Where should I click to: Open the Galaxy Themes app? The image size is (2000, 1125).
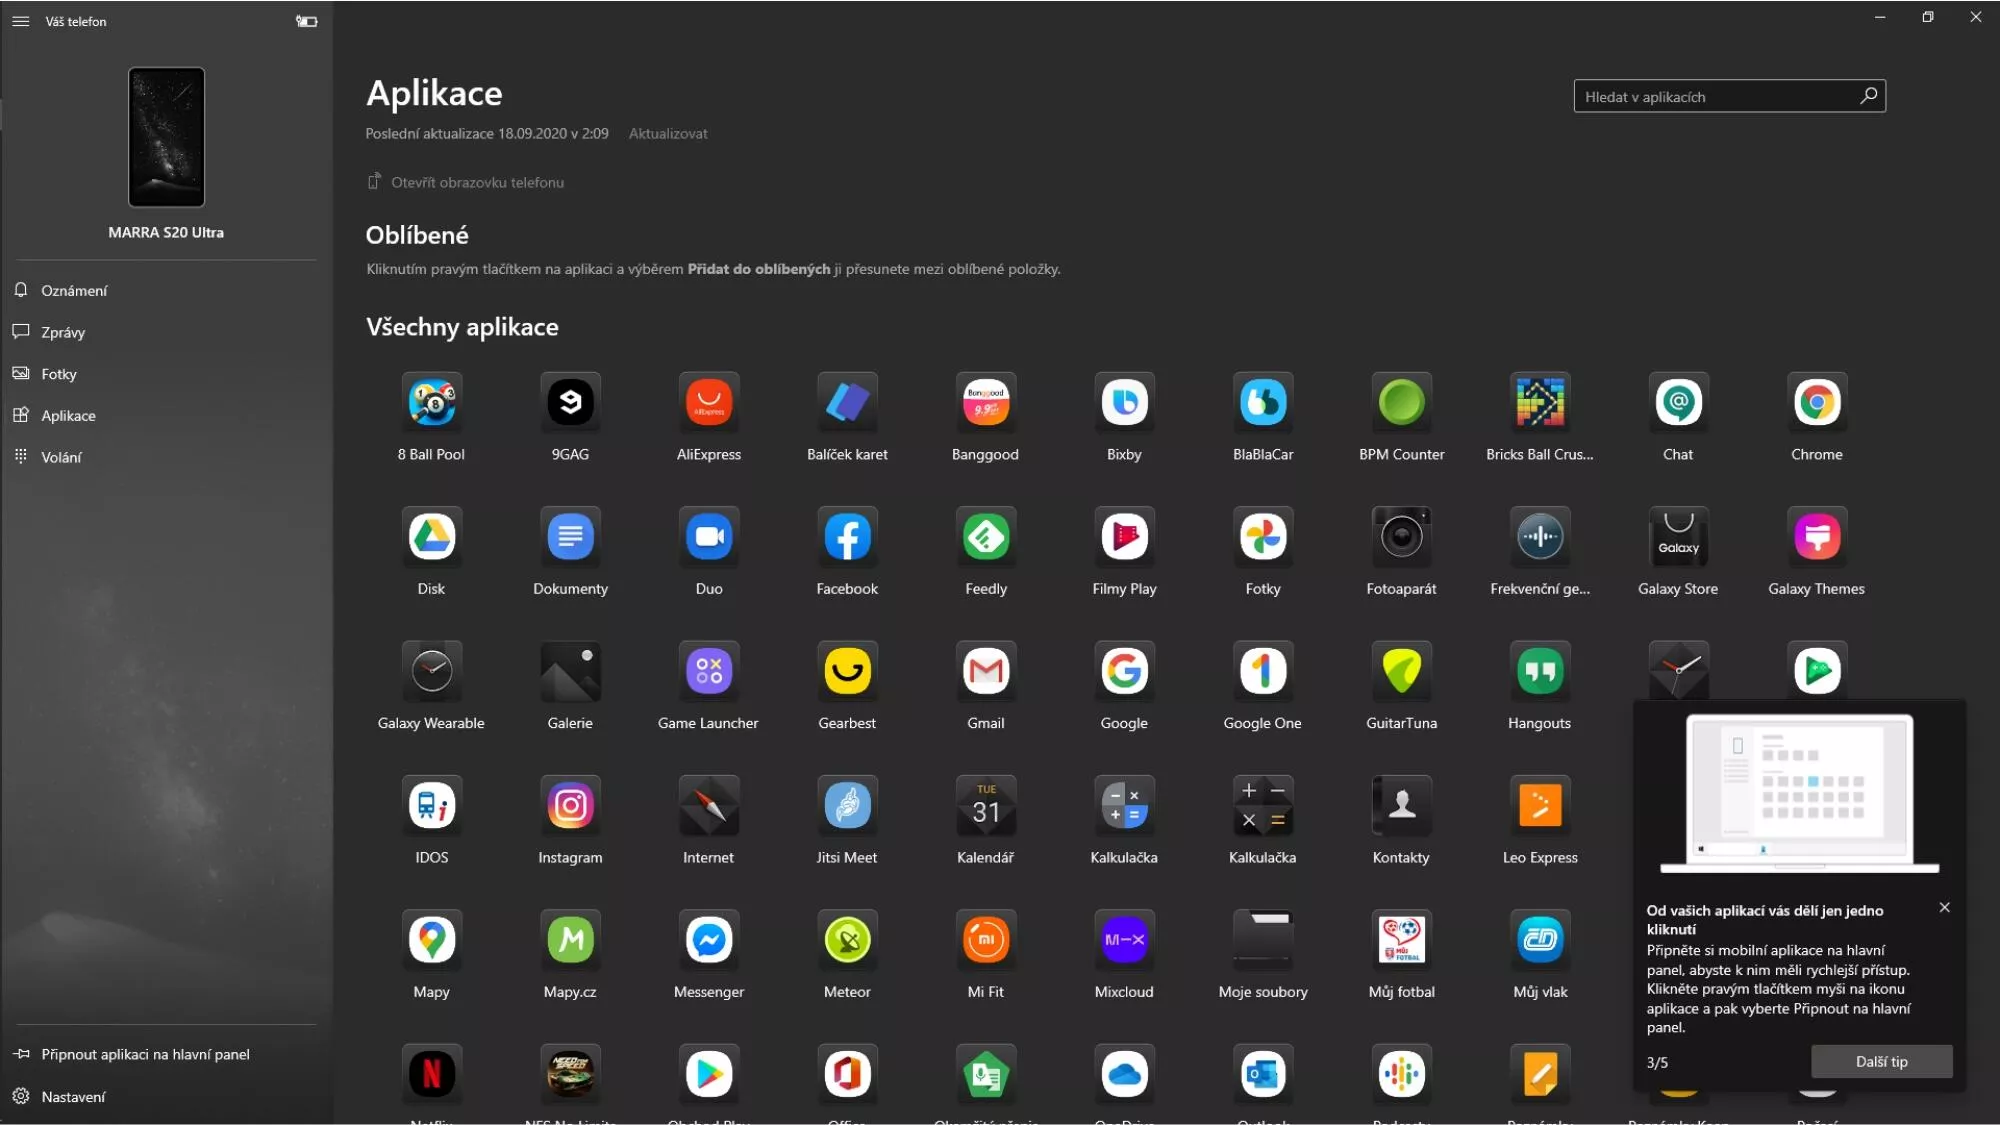1817,536
